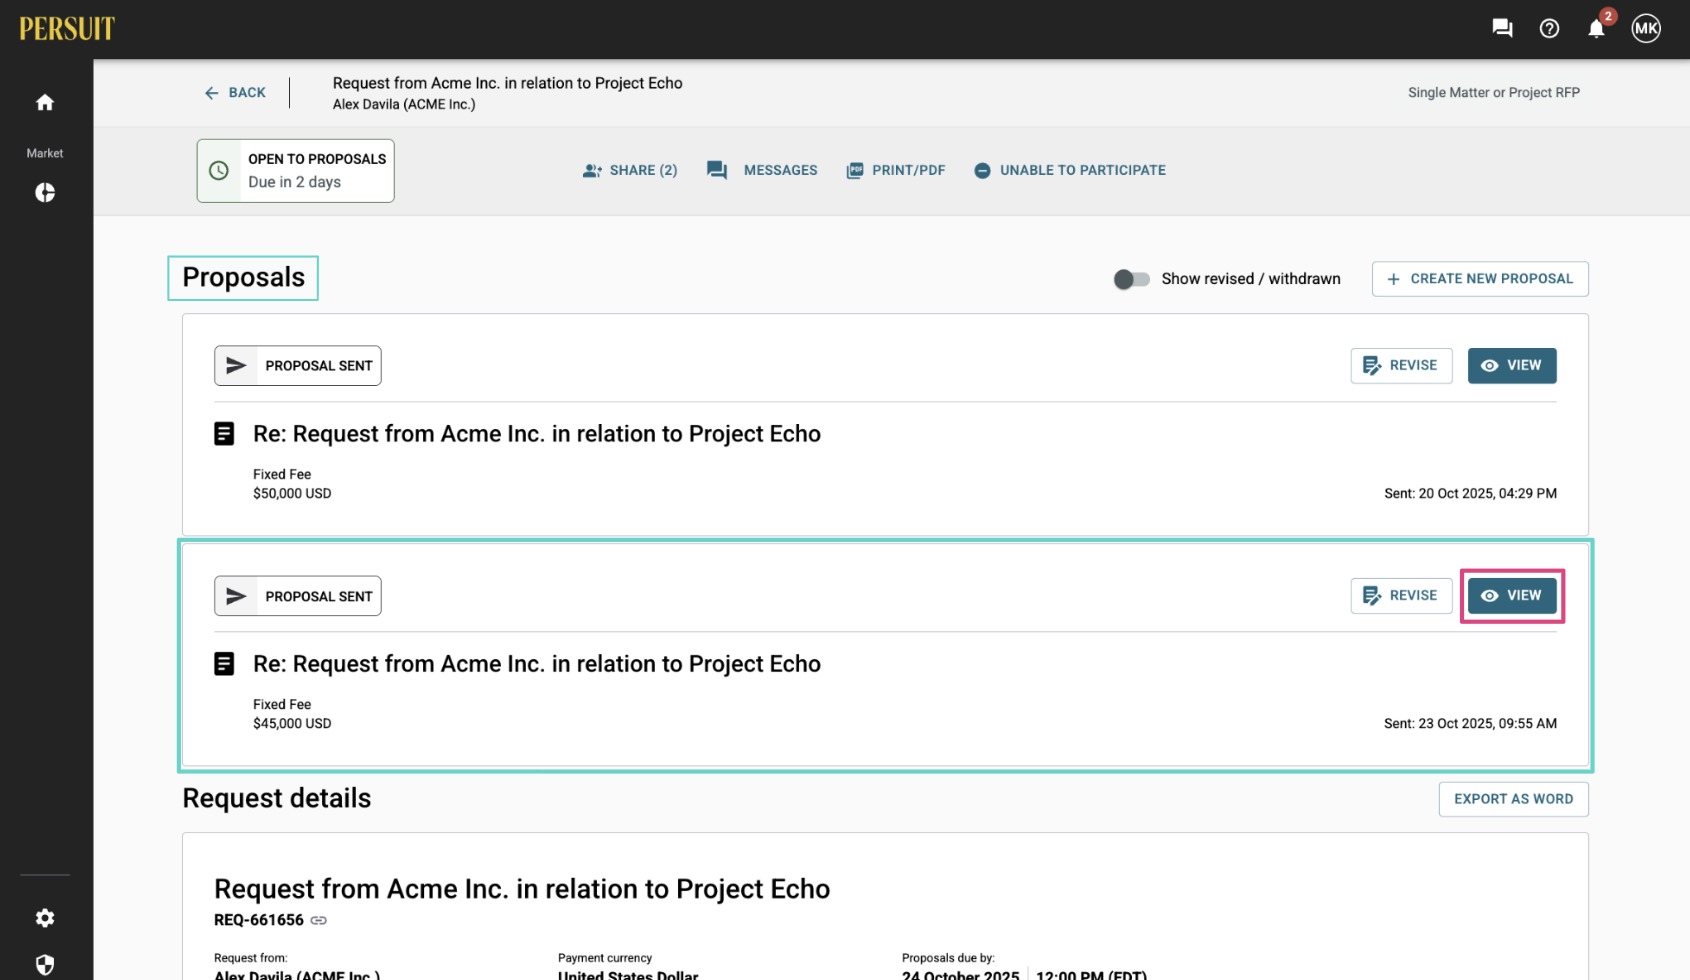The image size is (1690, 980).
Task: Click send arrow icon on $50,000 proposal
Action: (236, 366)
